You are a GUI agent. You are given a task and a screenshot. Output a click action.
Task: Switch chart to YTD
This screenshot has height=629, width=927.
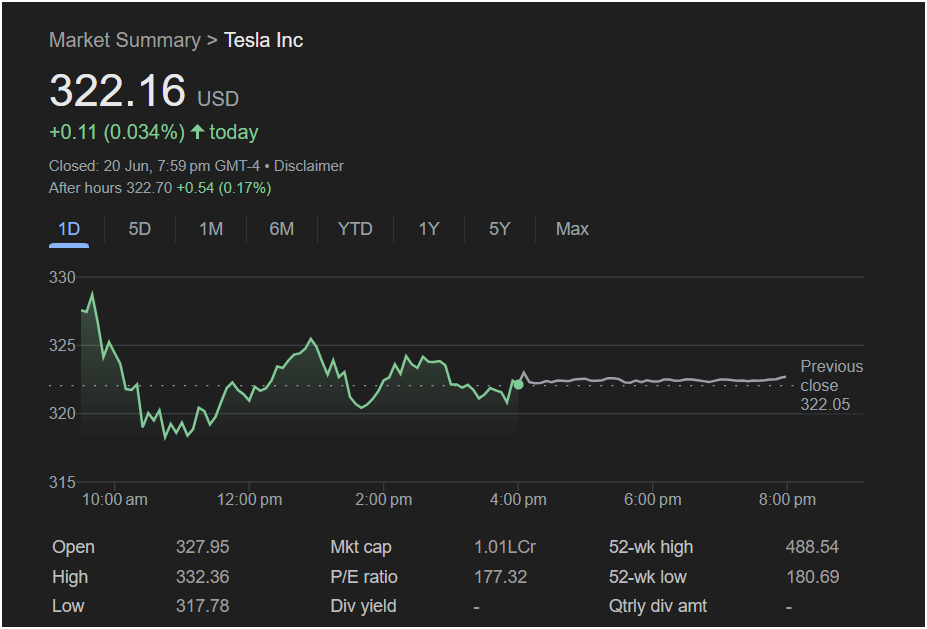(x=355, y=229)
